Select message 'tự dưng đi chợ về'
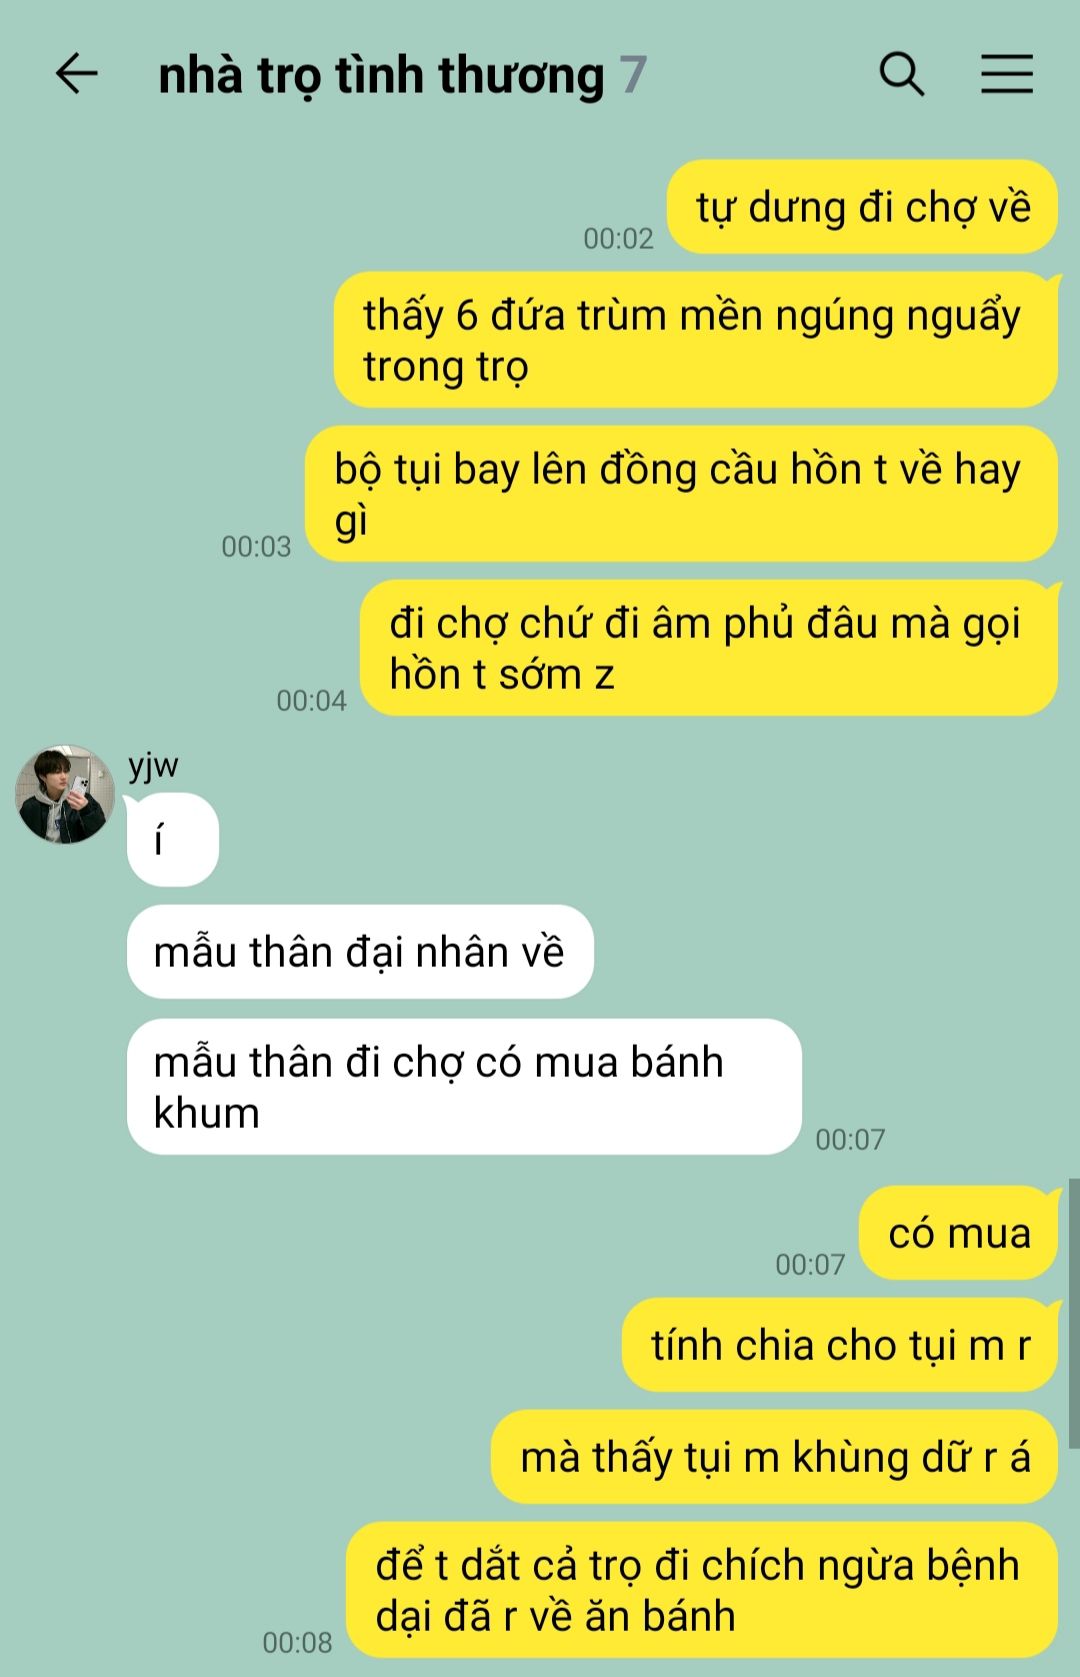Screen dimensions: 1080x1677 [x=862, y=207]
